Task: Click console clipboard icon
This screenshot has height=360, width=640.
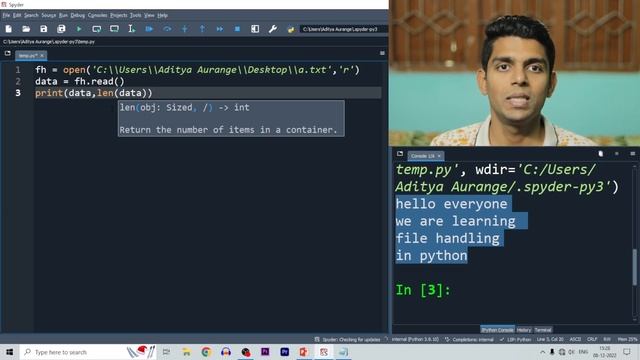Action: coord(600,153)
